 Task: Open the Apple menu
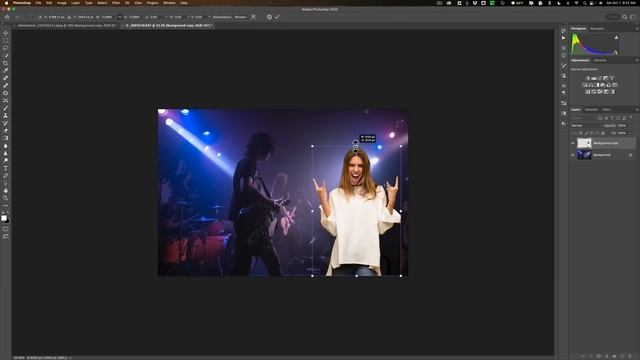(6, 3)
